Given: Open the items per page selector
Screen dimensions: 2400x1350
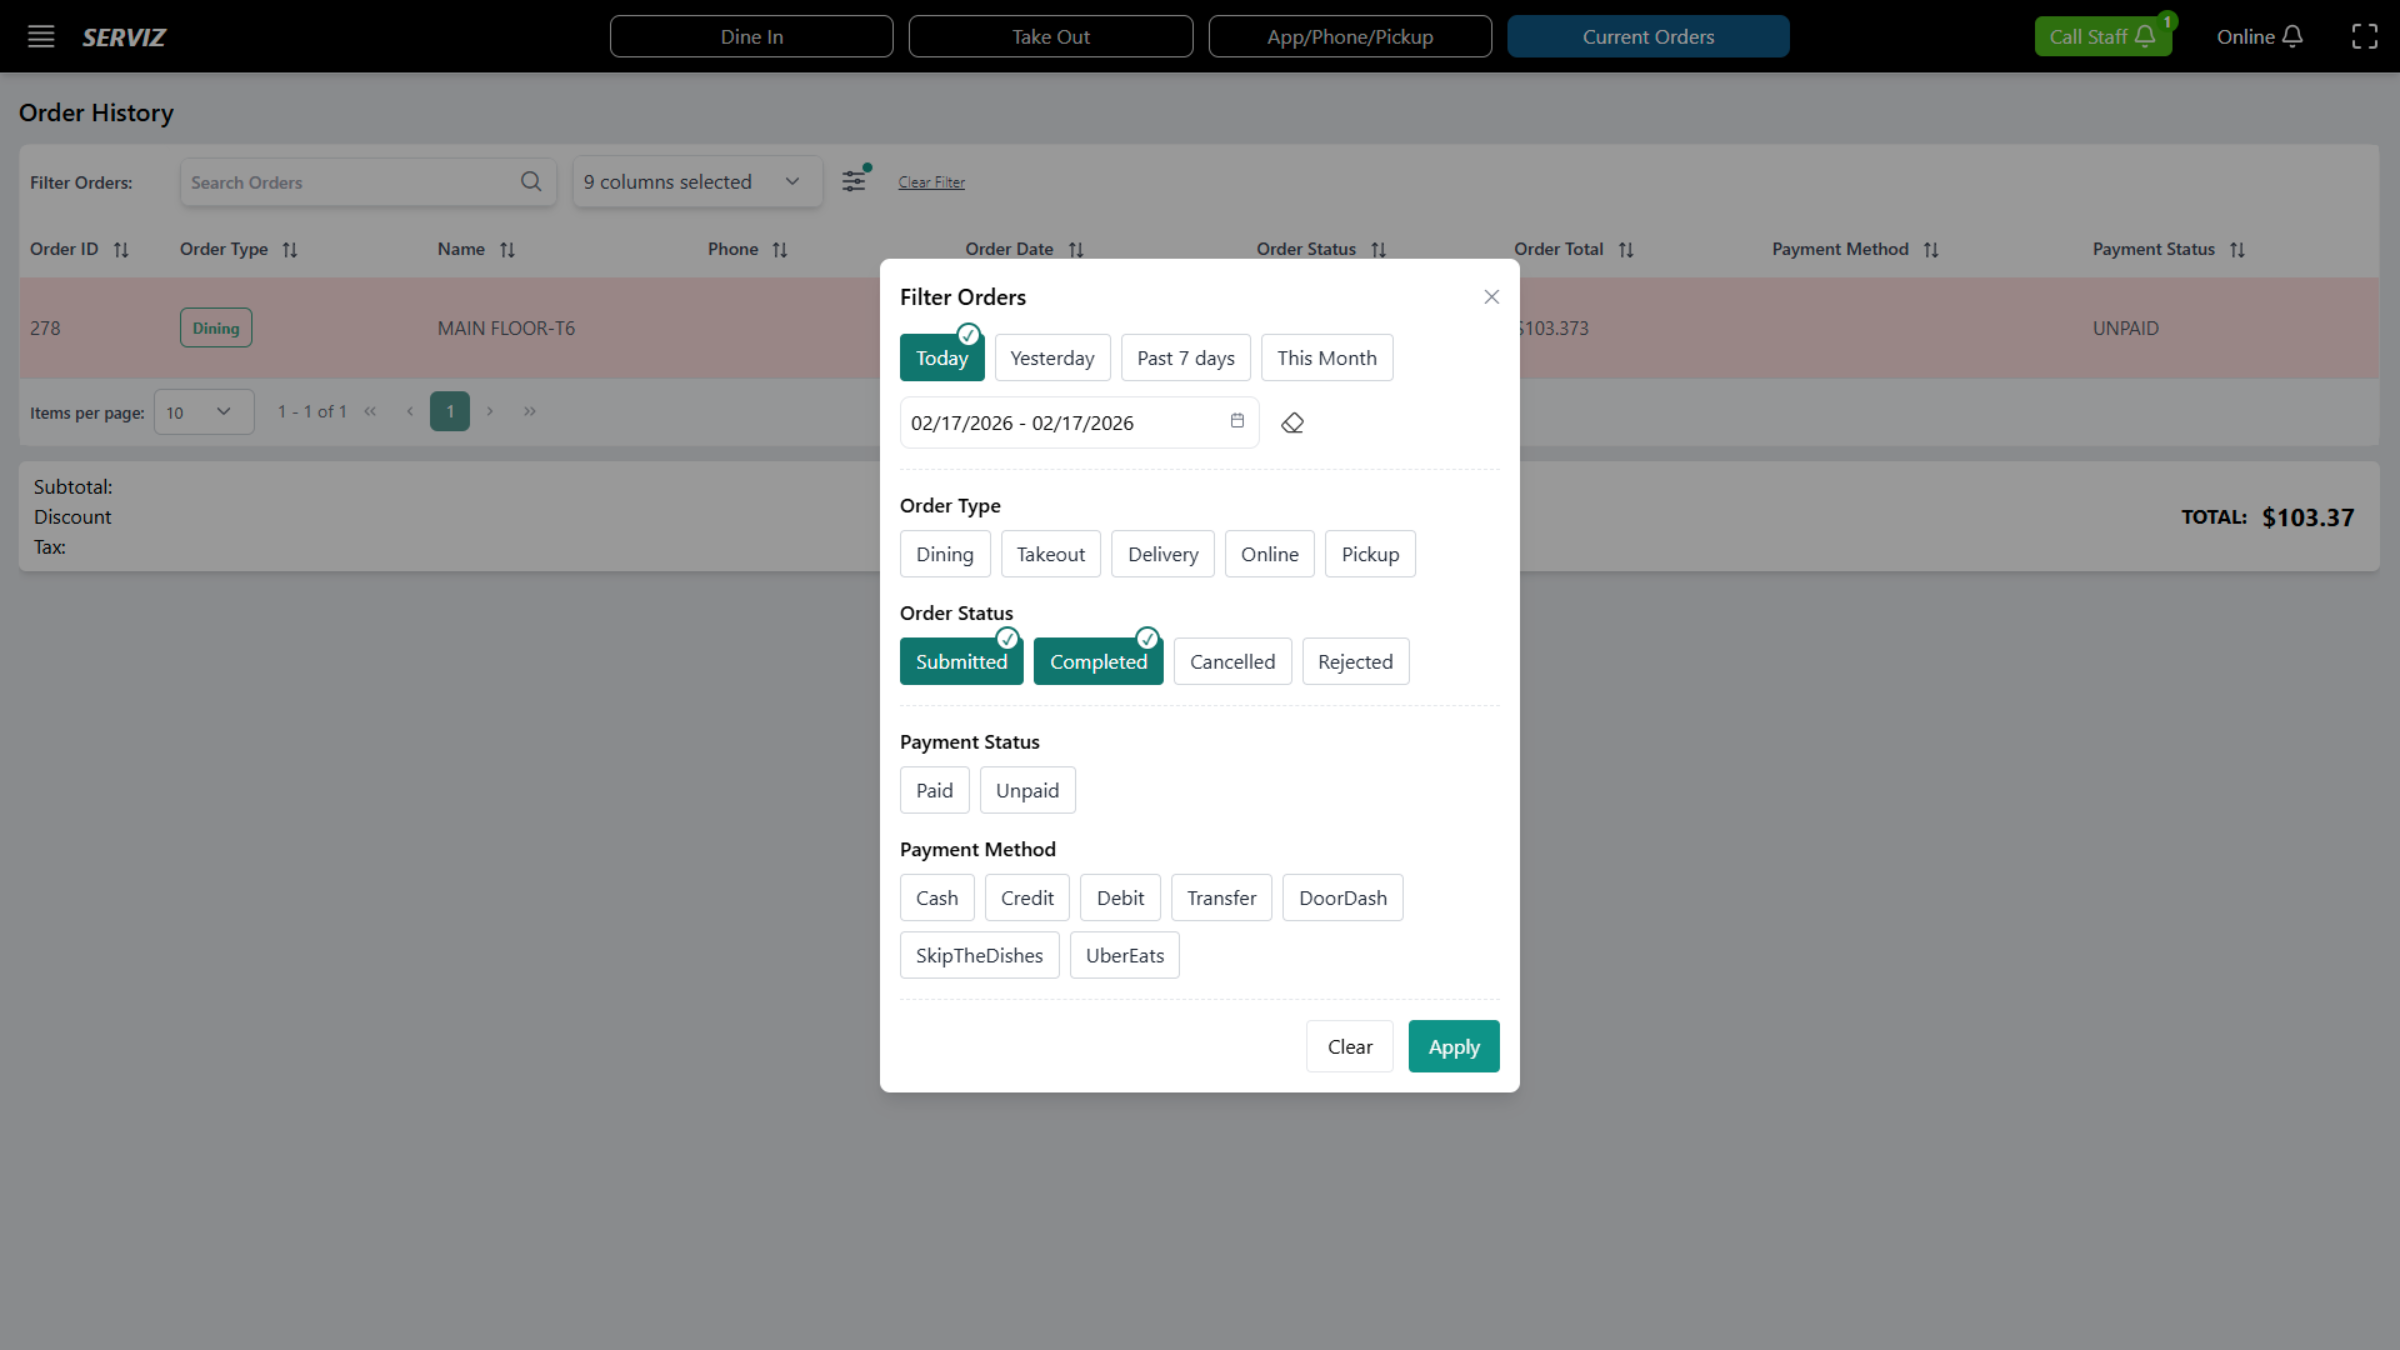Looking at the screenshot, I should (203, 411).
